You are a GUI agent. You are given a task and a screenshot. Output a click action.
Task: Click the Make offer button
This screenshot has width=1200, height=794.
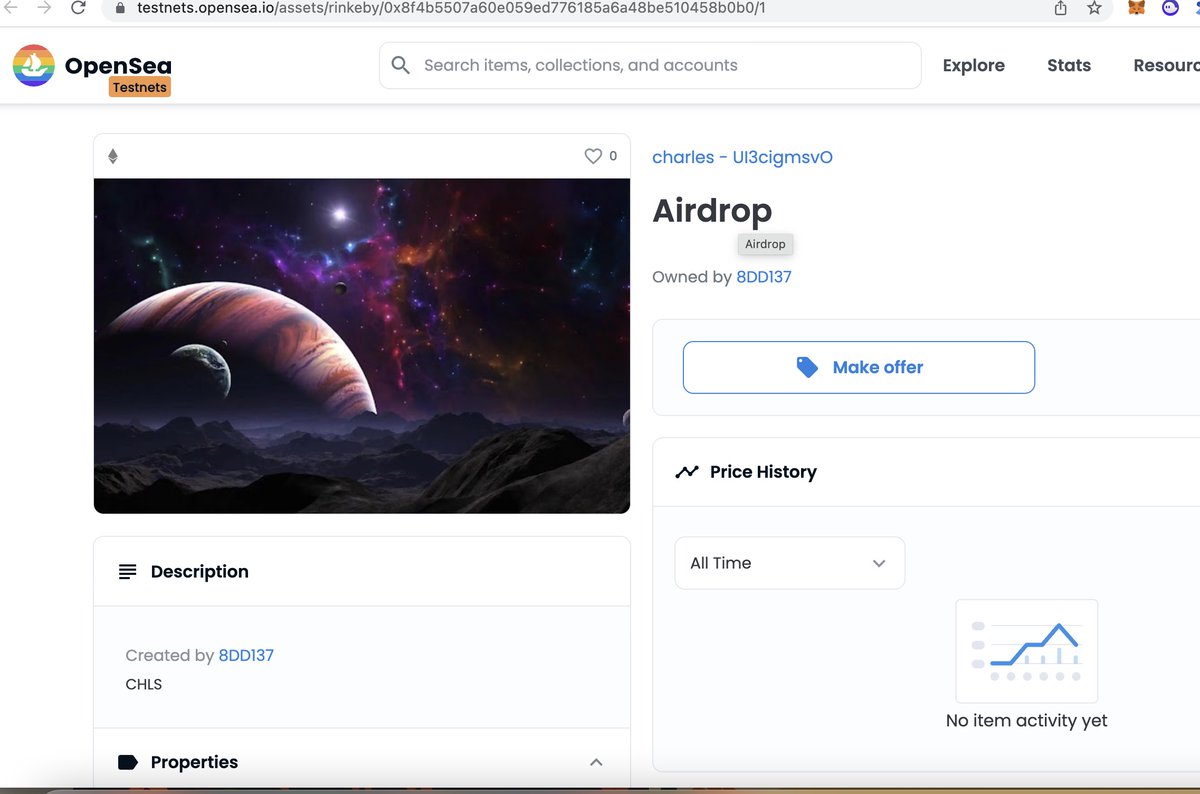[x=859, y=367]
